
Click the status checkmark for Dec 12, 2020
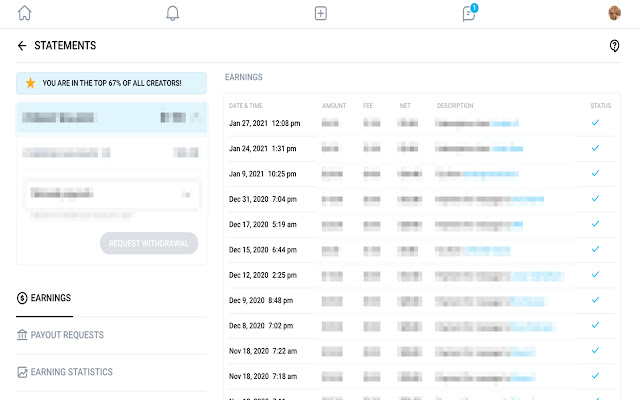pyautogui.click(x=596, y=274)
